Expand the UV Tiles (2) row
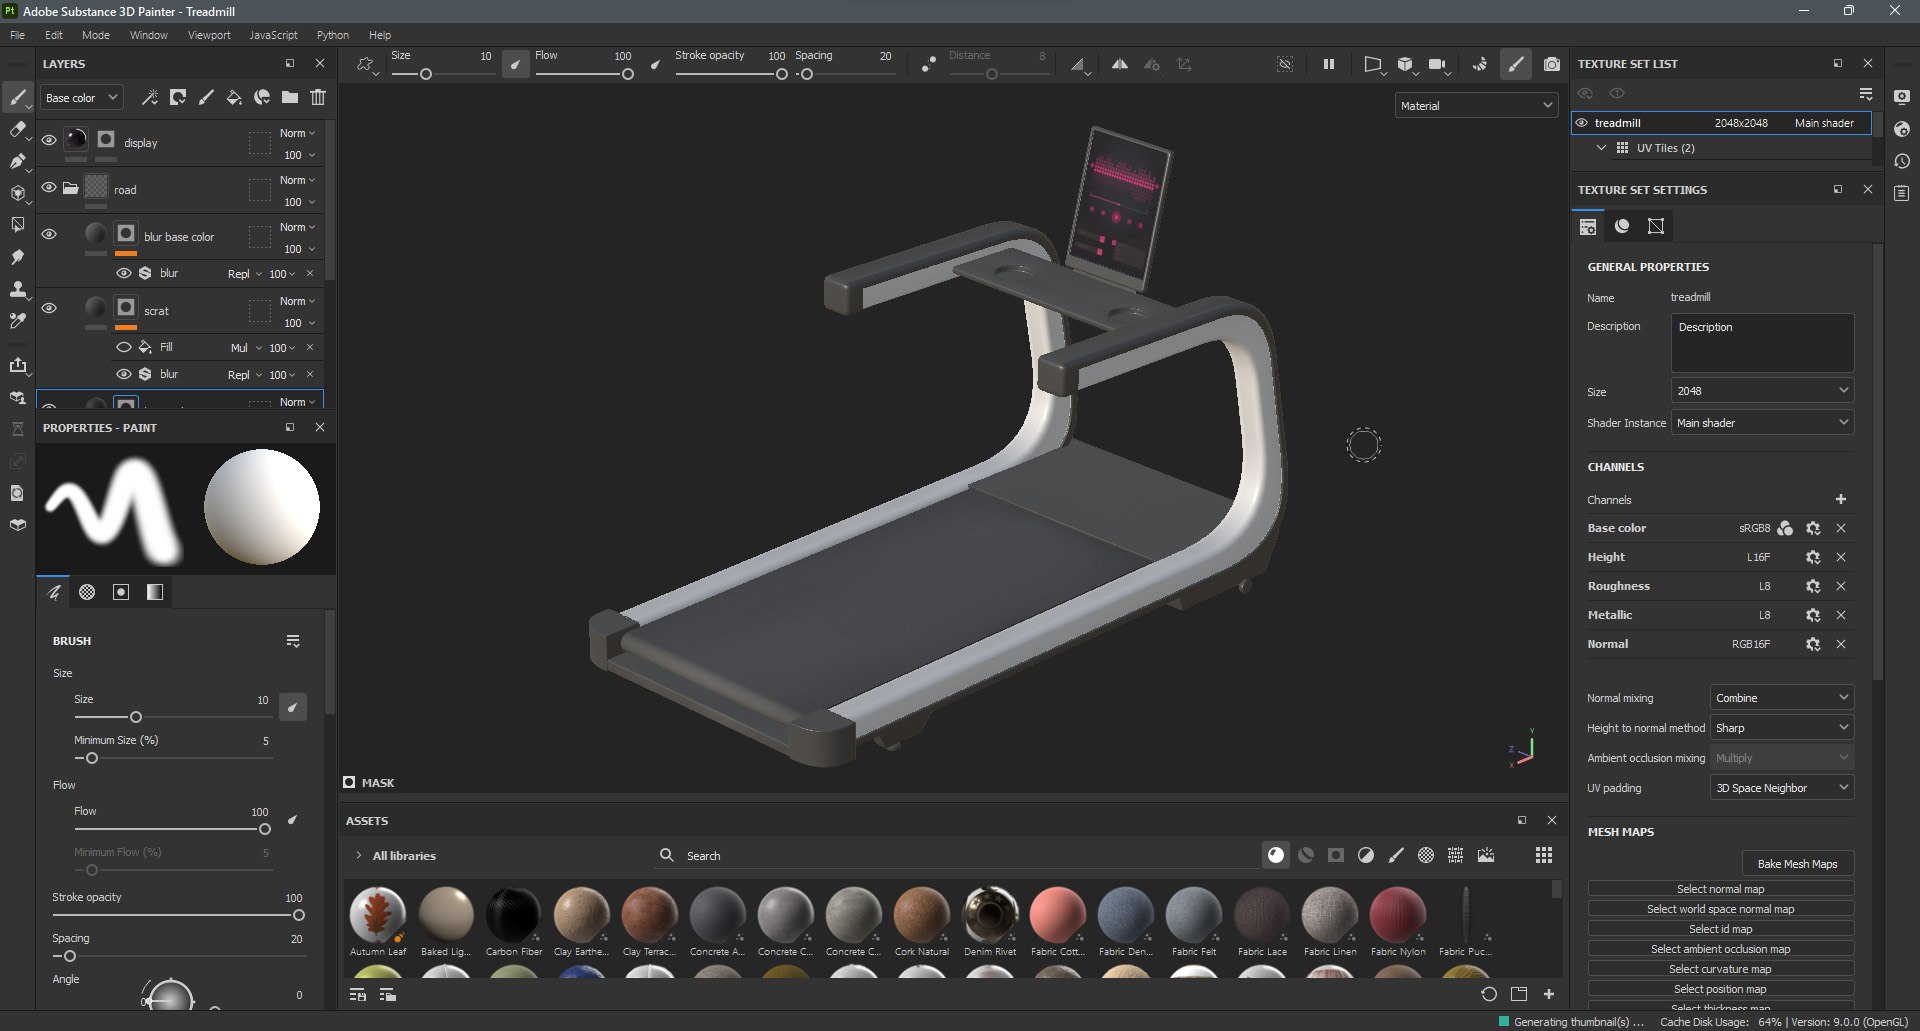 [1601, 148]
